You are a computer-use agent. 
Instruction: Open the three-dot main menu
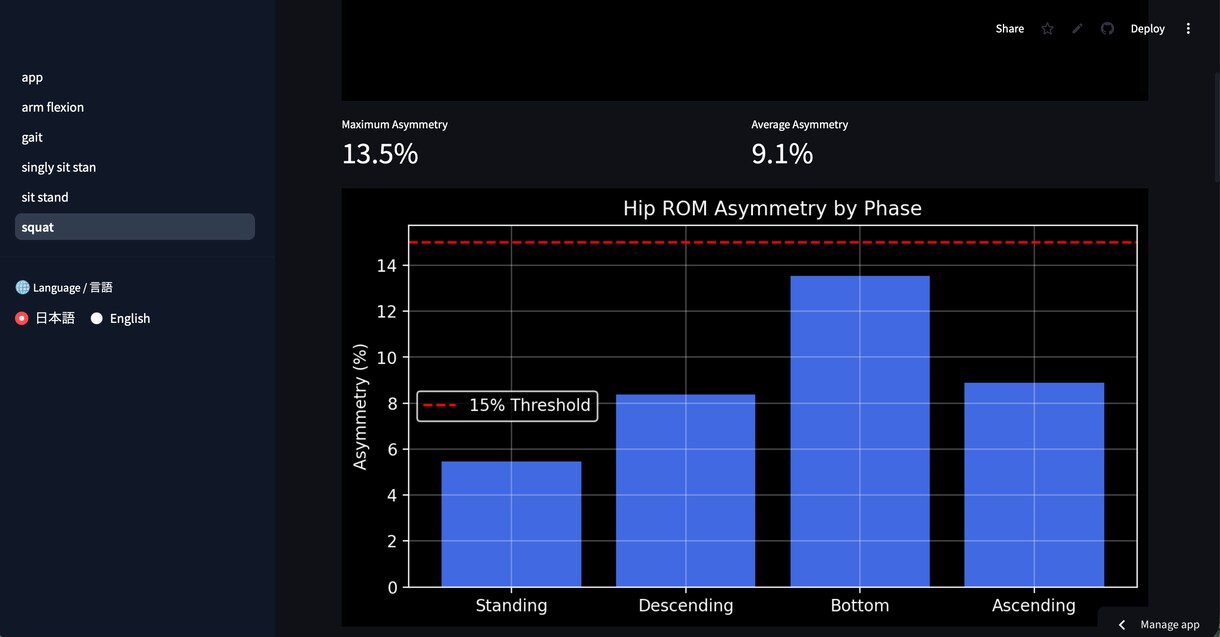pyautogui.click(x=1188, y=29)
